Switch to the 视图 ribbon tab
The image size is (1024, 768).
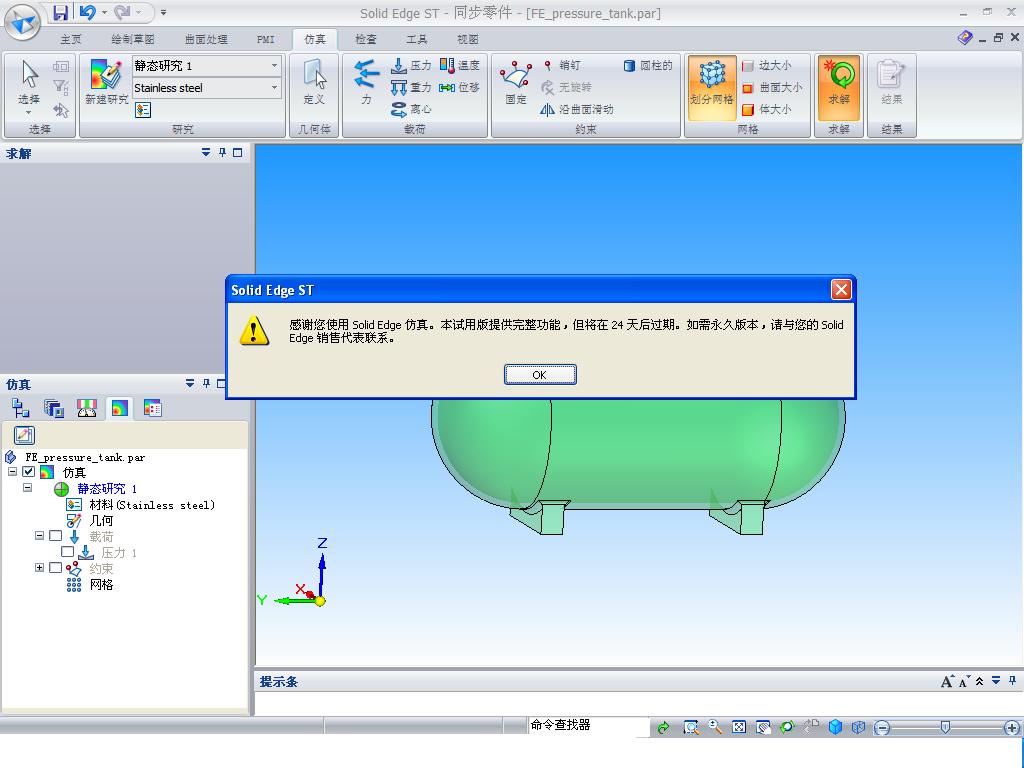(468, 40)
